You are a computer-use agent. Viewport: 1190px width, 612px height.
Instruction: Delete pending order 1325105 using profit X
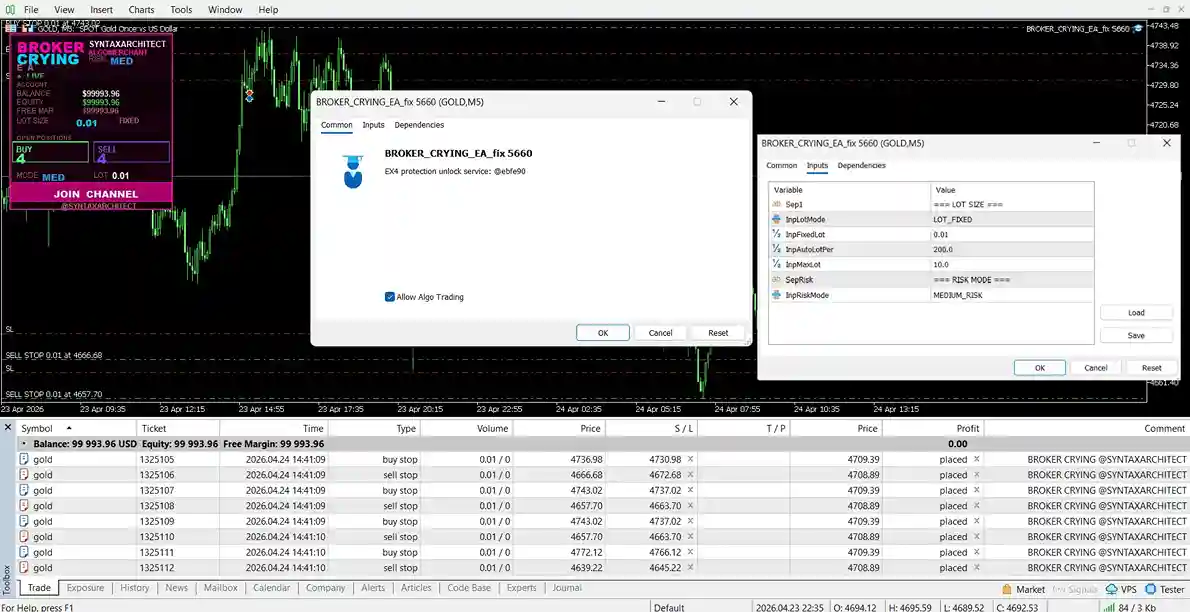976,459
